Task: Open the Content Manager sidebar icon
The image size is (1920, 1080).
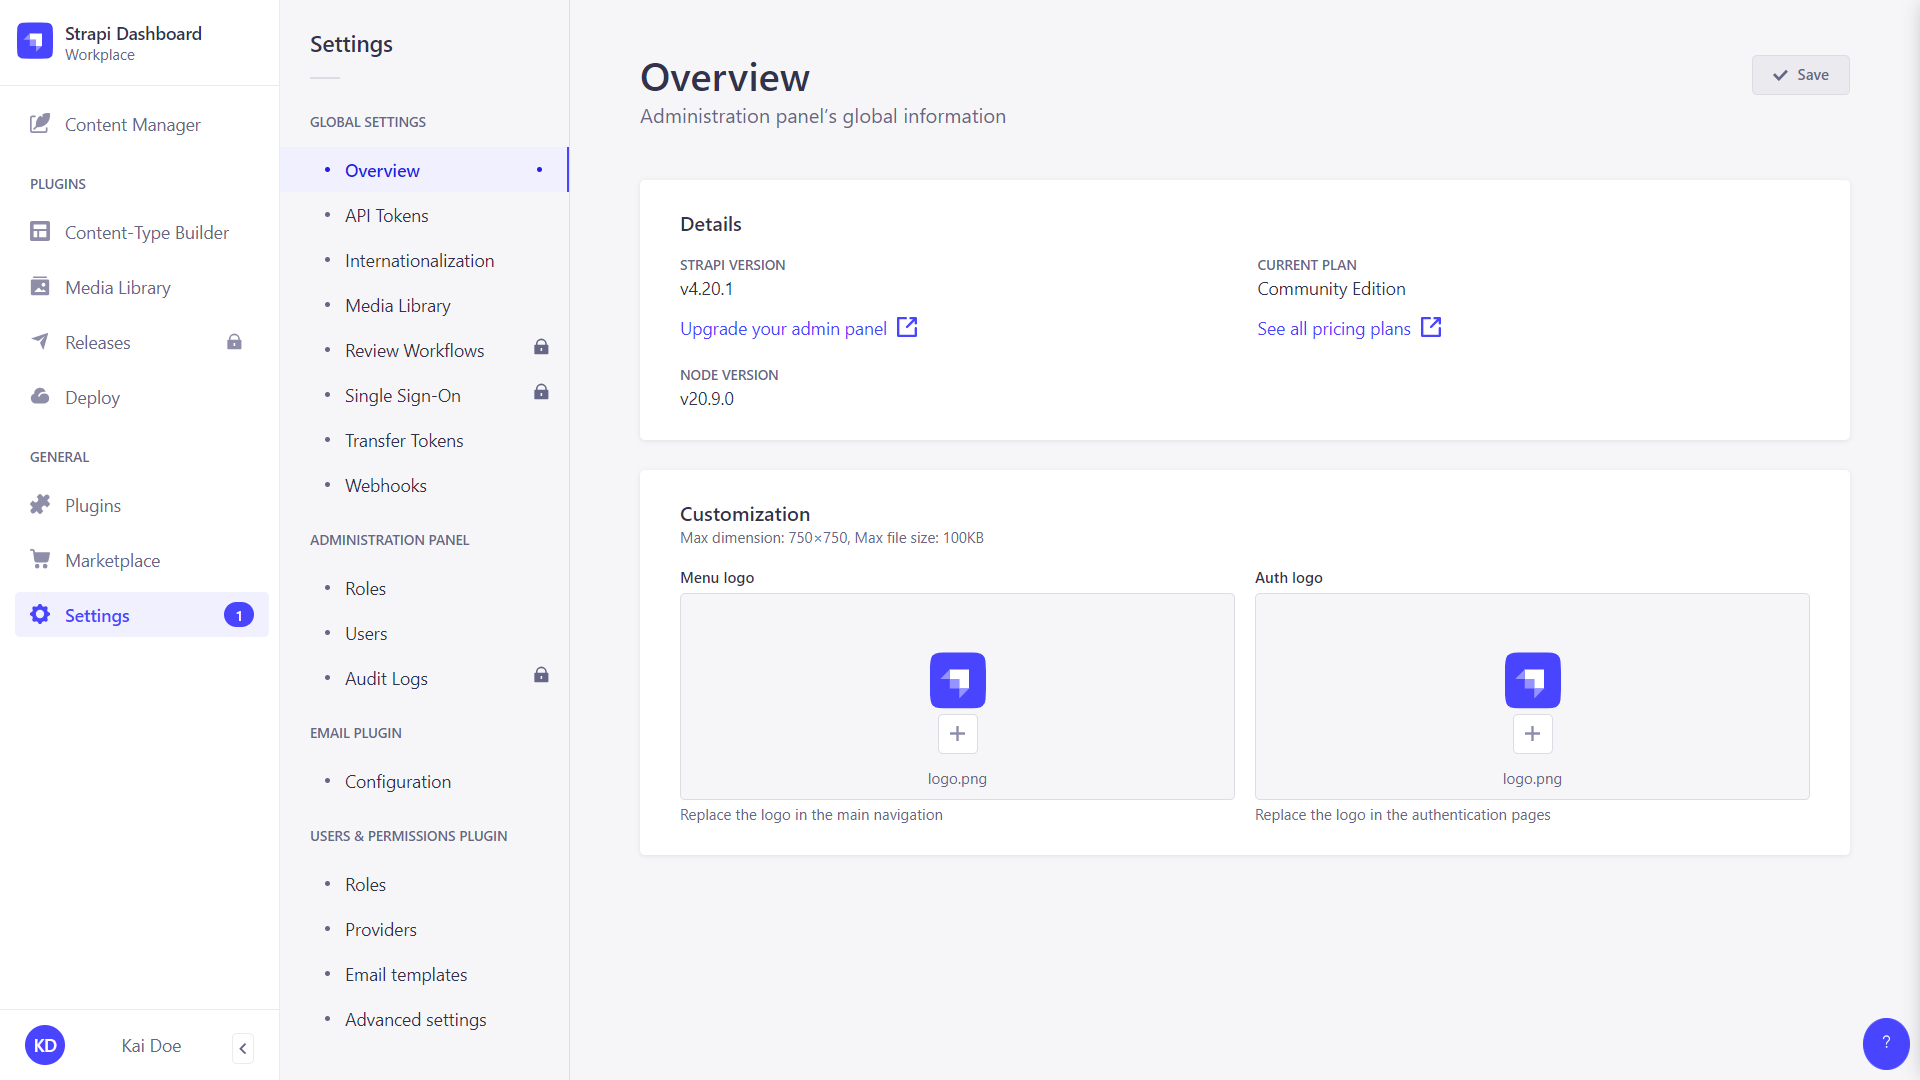Action: click(40, 124)
